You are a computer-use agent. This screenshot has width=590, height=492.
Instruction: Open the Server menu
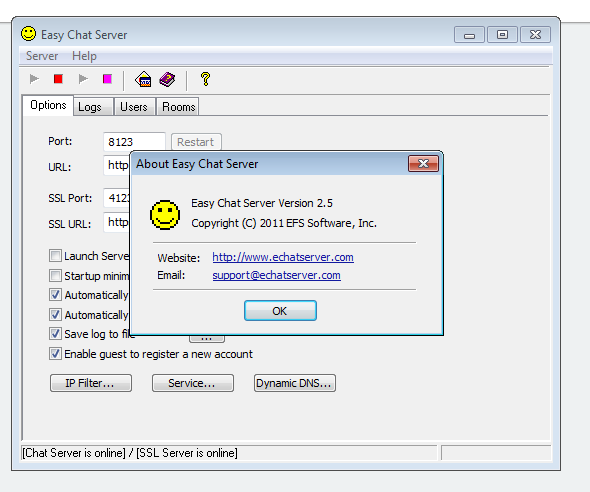tap(42, 56)
